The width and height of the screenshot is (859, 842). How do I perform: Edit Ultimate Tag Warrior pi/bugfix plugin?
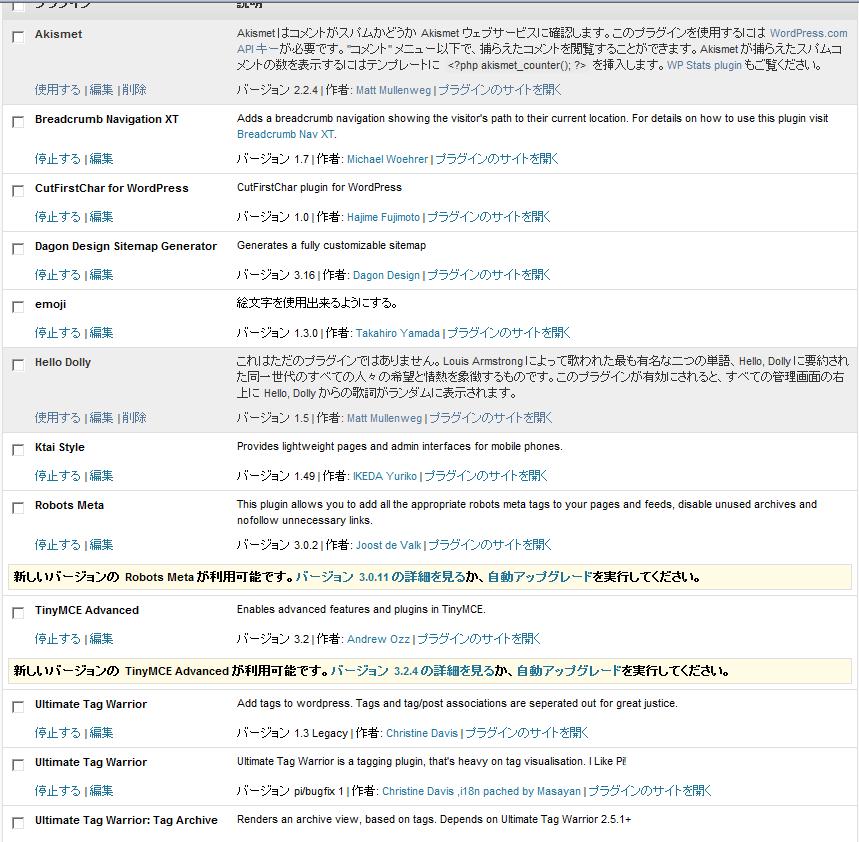[x=101, y=792]
